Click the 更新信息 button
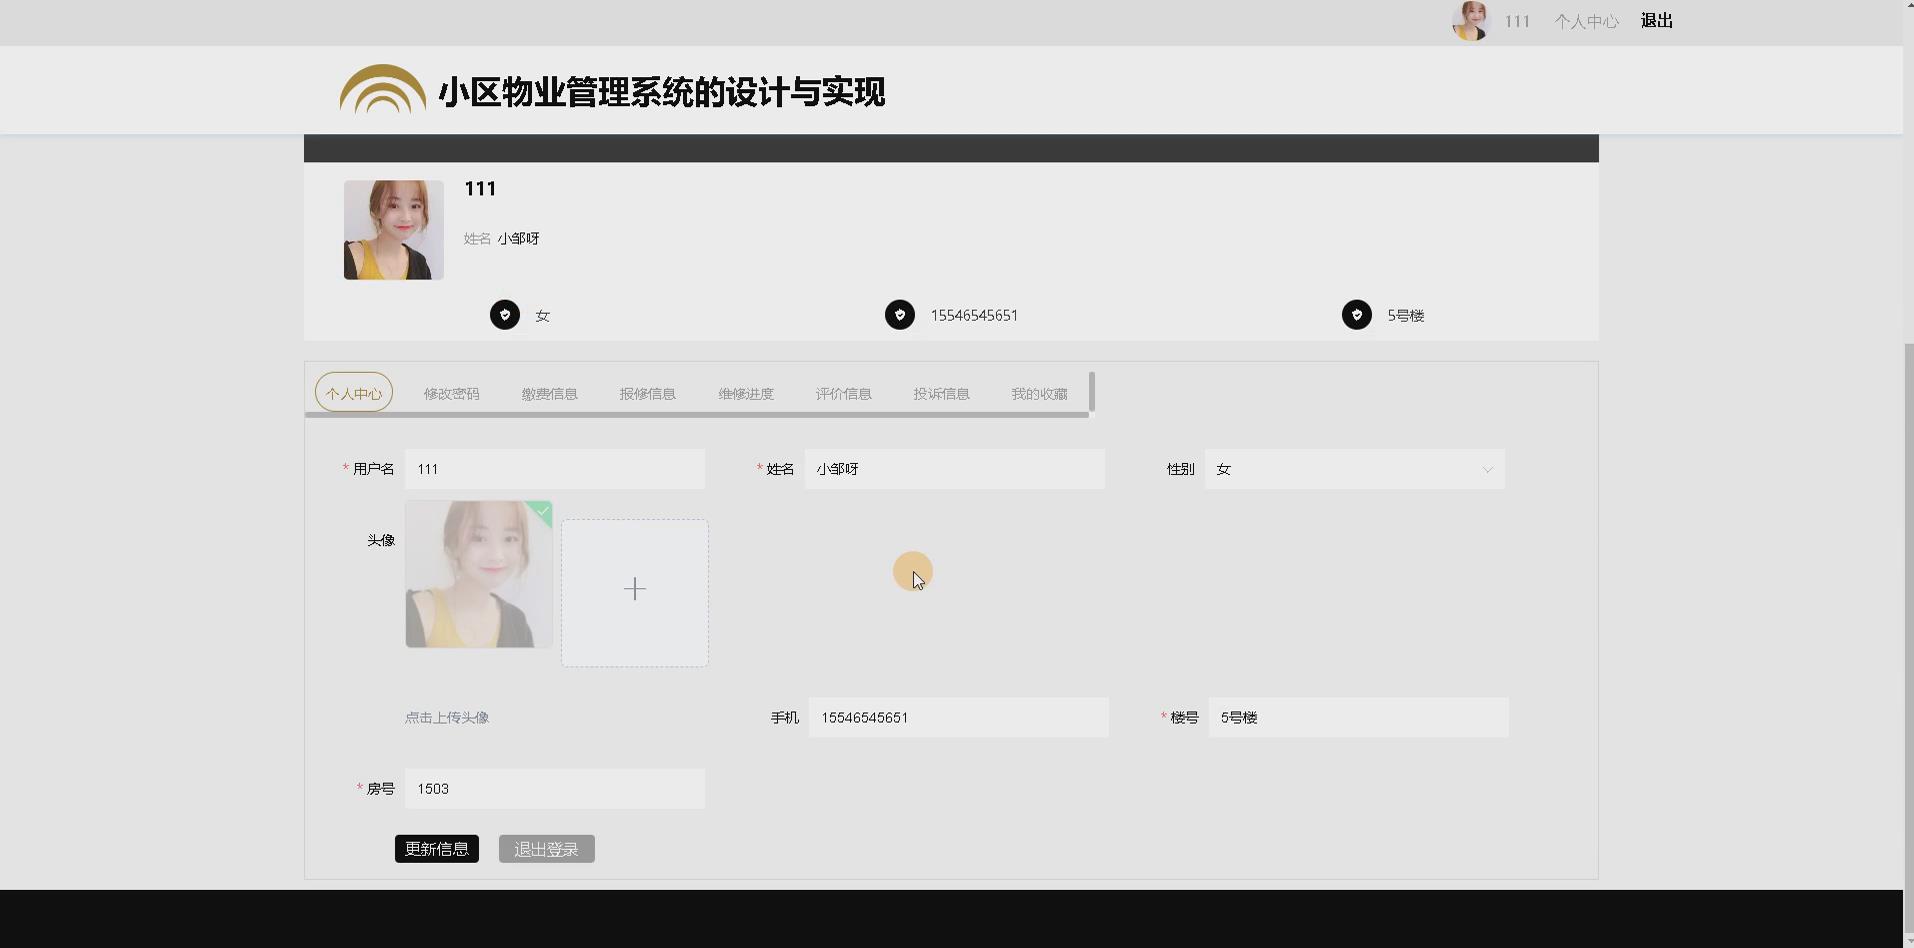The image size is (1914, 948). 436,848
